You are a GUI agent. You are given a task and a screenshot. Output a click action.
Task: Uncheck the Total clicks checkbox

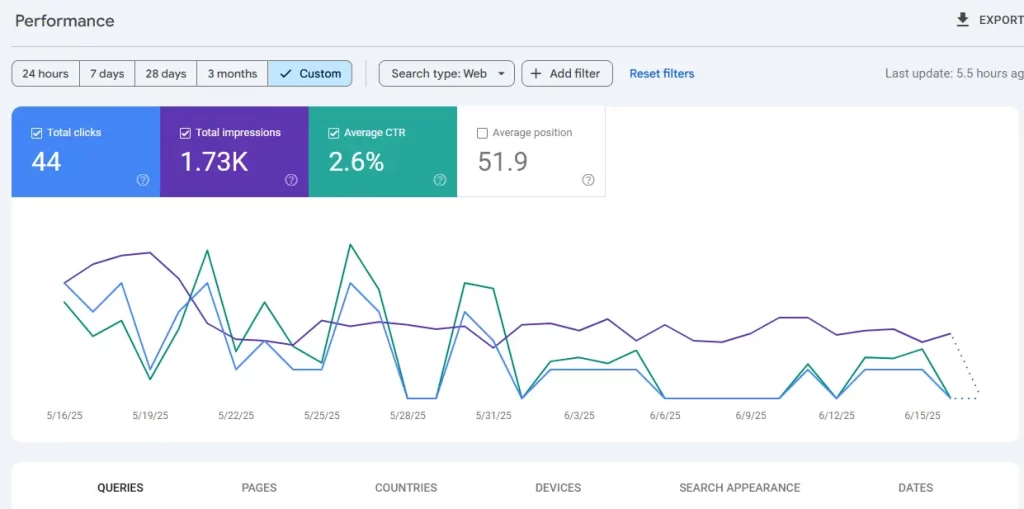click(x=37, y=133)
